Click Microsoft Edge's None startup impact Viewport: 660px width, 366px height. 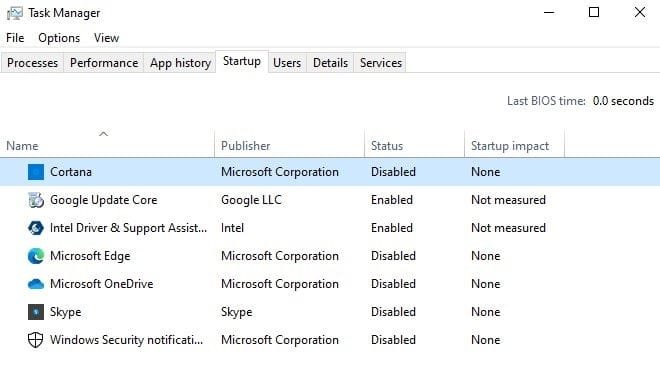[486, 256]
